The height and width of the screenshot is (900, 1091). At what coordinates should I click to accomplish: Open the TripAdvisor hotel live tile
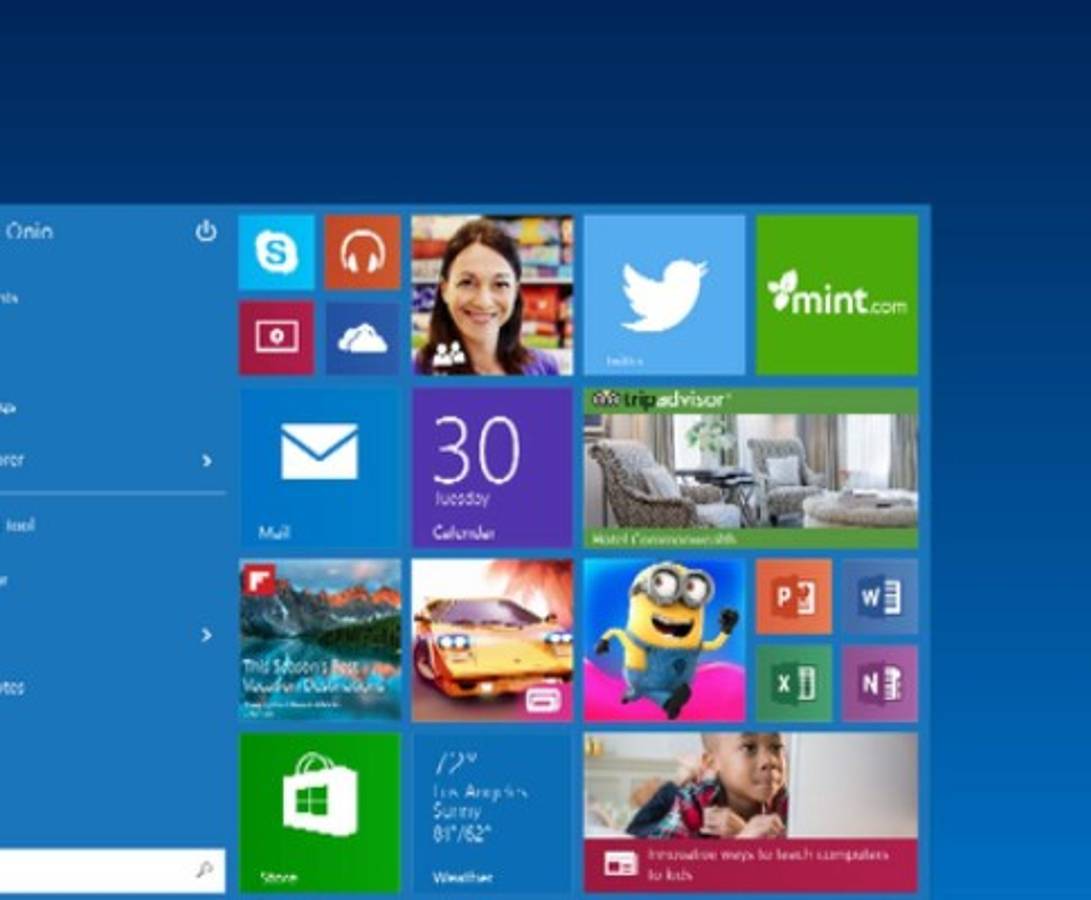click(x=750, y=468)
